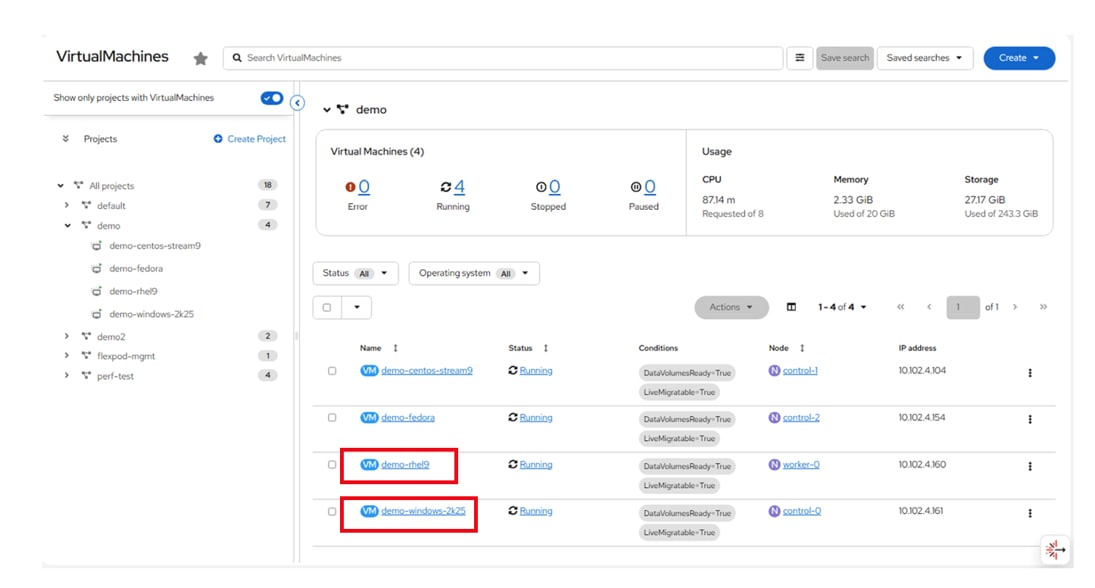Collapse the projects side panel arrow
Viewport: 1095px width, 588px height.
pyautogui.click(x=297, y=103)
